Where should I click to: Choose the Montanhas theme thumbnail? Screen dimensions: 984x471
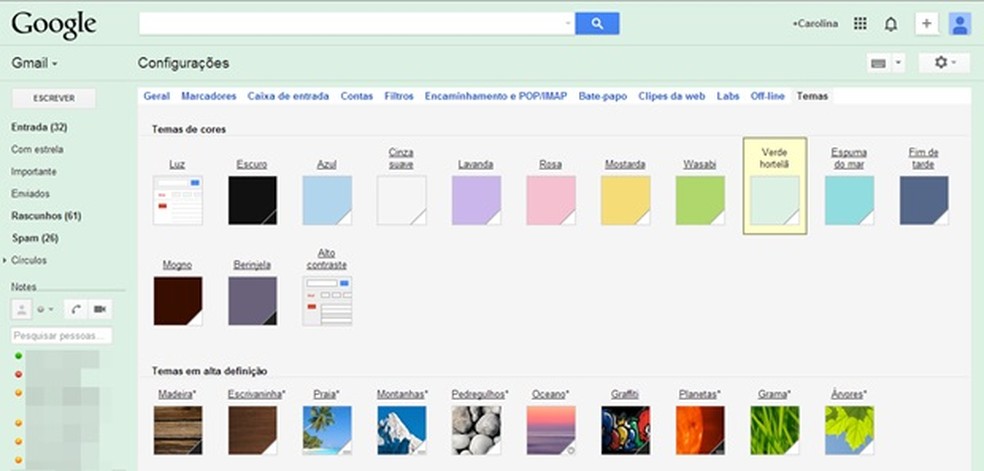pos(402,430)
